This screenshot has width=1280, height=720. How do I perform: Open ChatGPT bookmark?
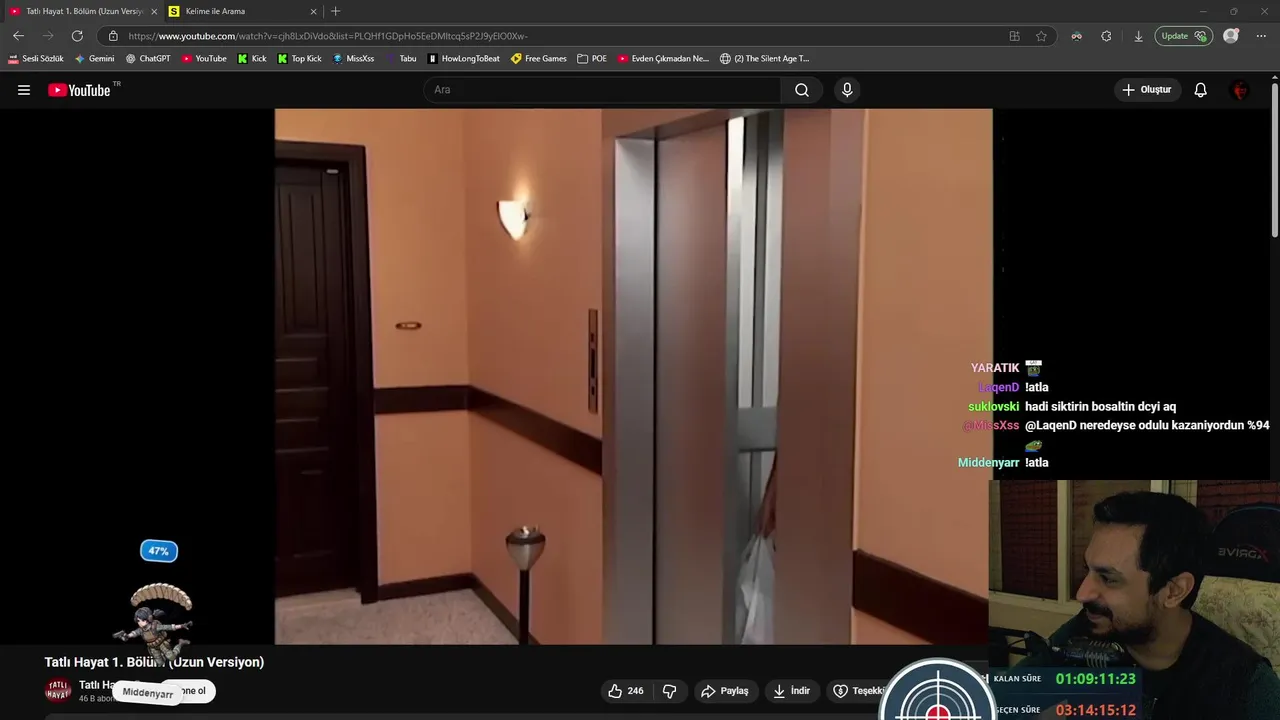(x=148, y=59)
